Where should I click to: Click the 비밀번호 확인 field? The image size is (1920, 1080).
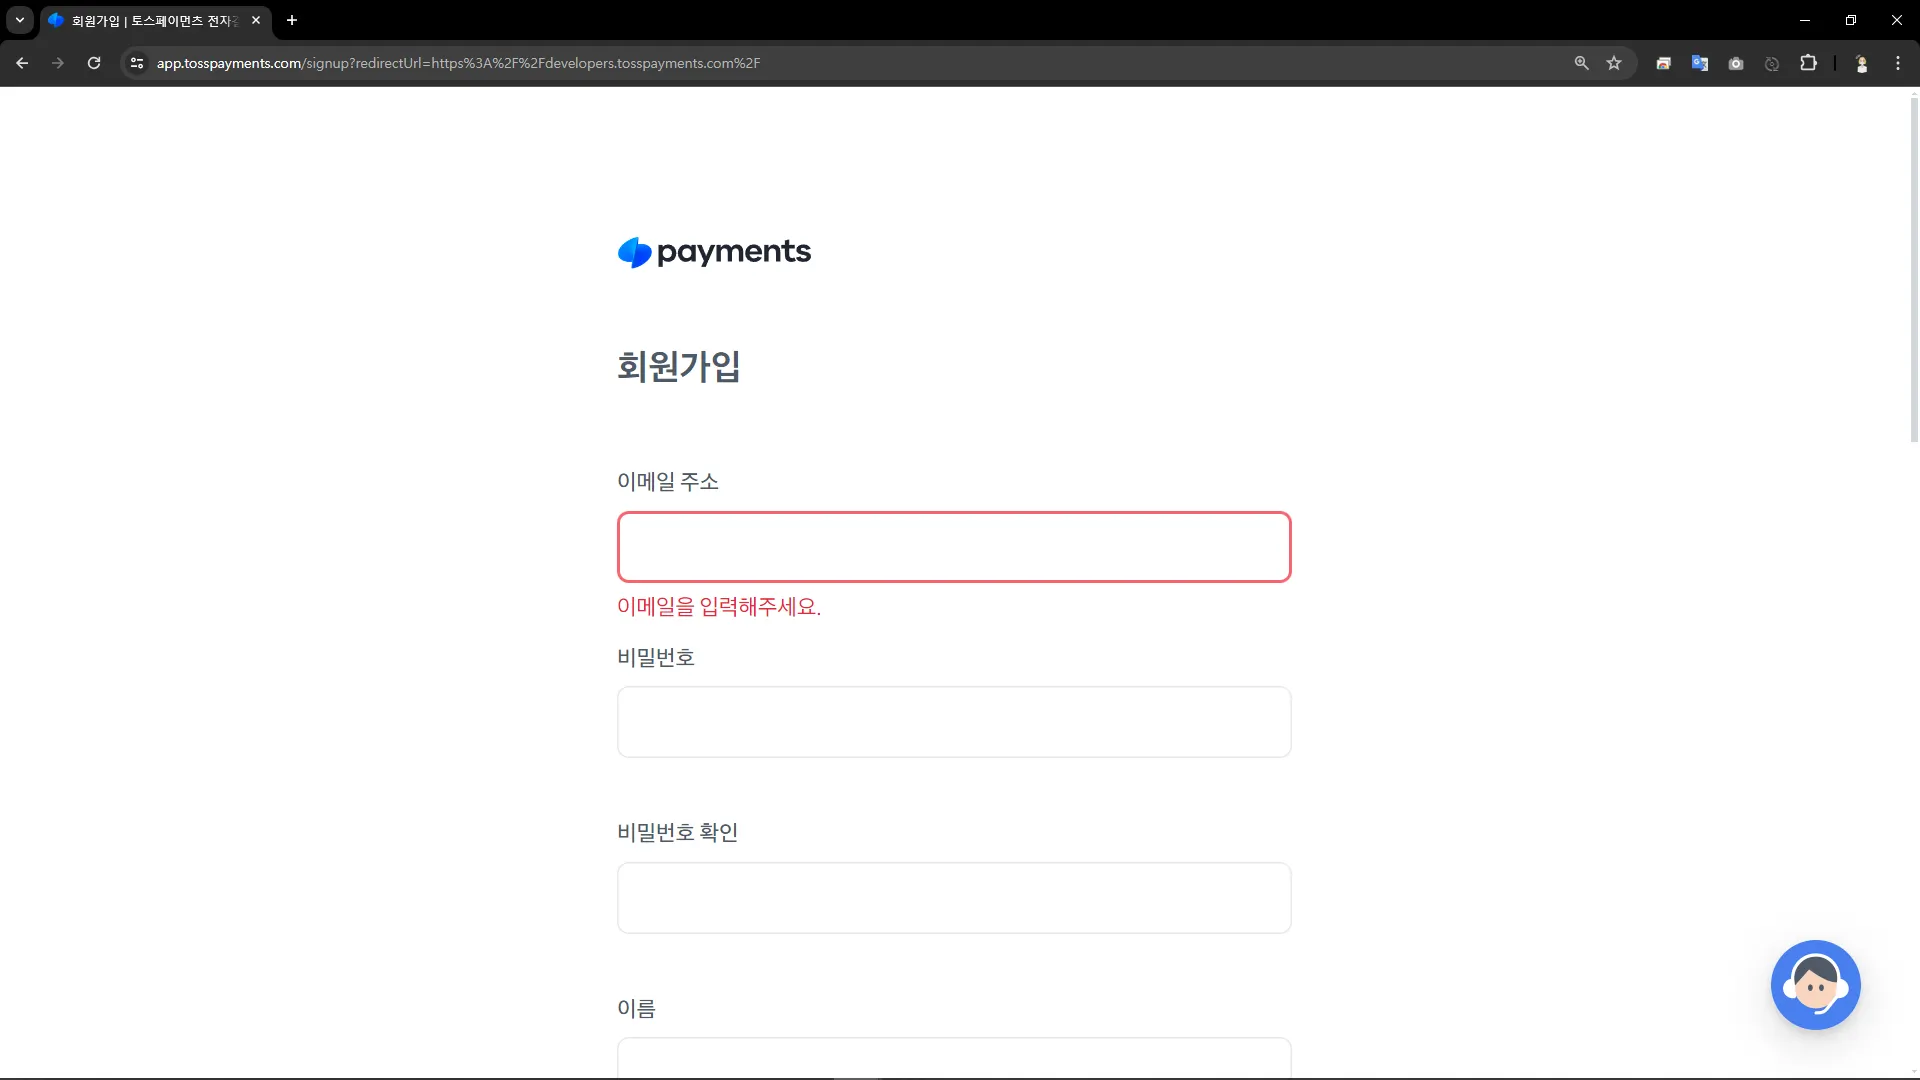(x=953, y=898)
